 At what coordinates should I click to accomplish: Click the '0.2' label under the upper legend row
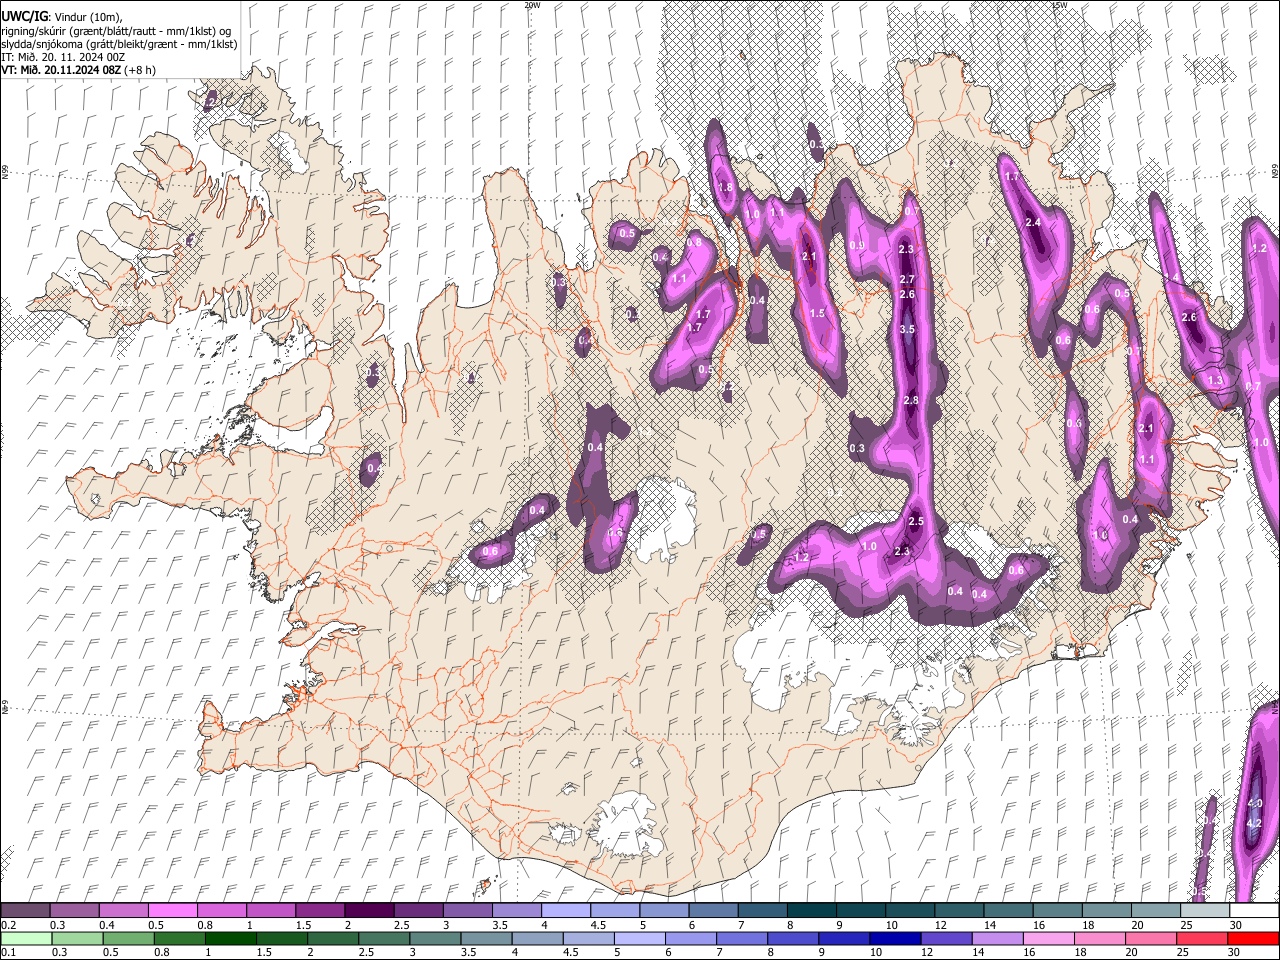(x=9, y=925)
